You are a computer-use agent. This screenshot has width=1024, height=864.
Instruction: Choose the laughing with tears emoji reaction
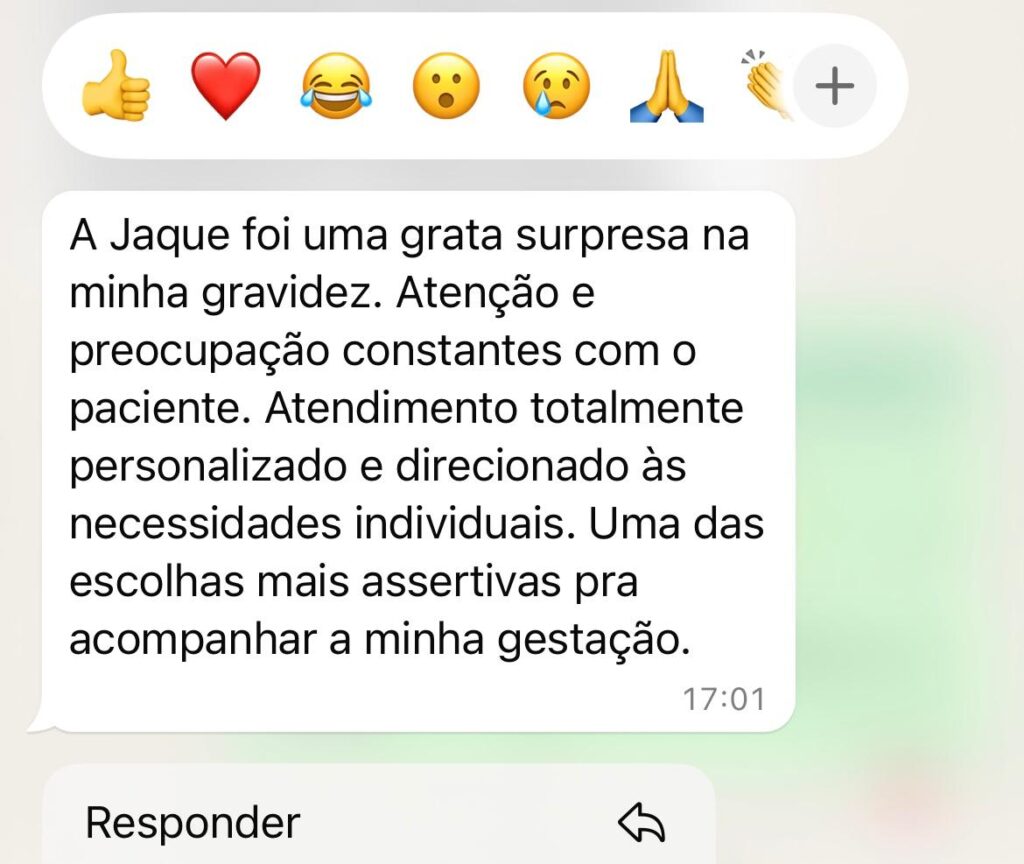tap(336, 86)
